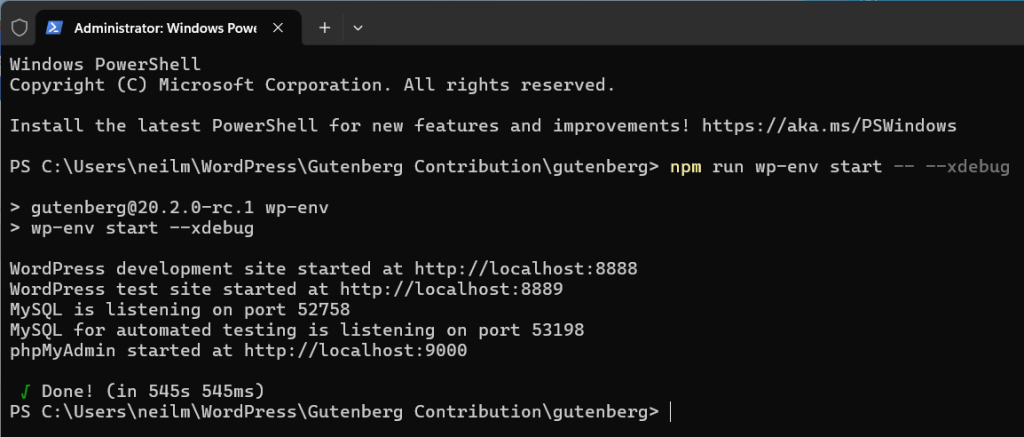Select the Administrator: Windows PowerShell tab title
1024x437 pixels.
coord(166,28)
